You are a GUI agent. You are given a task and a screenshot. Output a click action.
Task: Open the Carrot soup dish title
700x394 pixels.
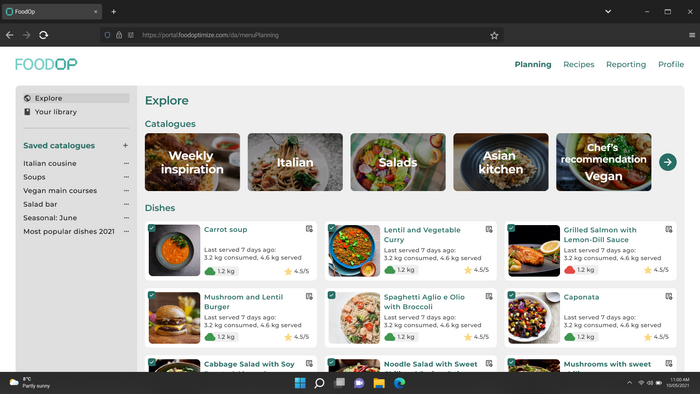pos(225,229)
